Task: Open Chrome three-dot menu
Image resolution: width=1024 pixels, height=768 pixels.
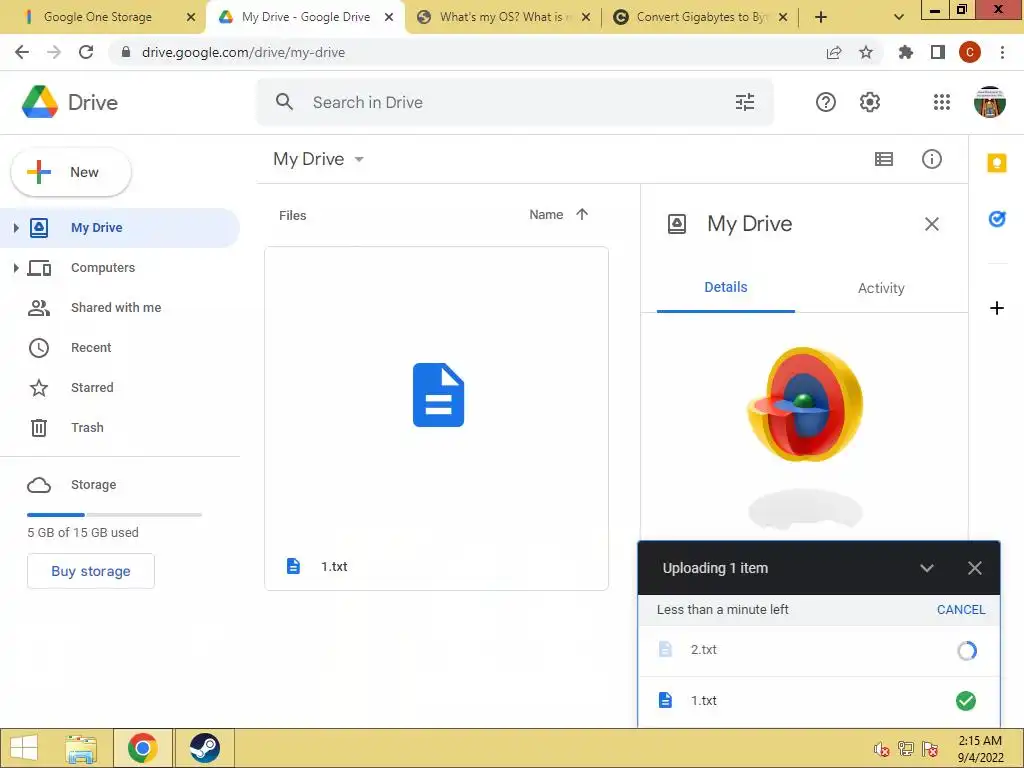Action: coord(1002,52)
